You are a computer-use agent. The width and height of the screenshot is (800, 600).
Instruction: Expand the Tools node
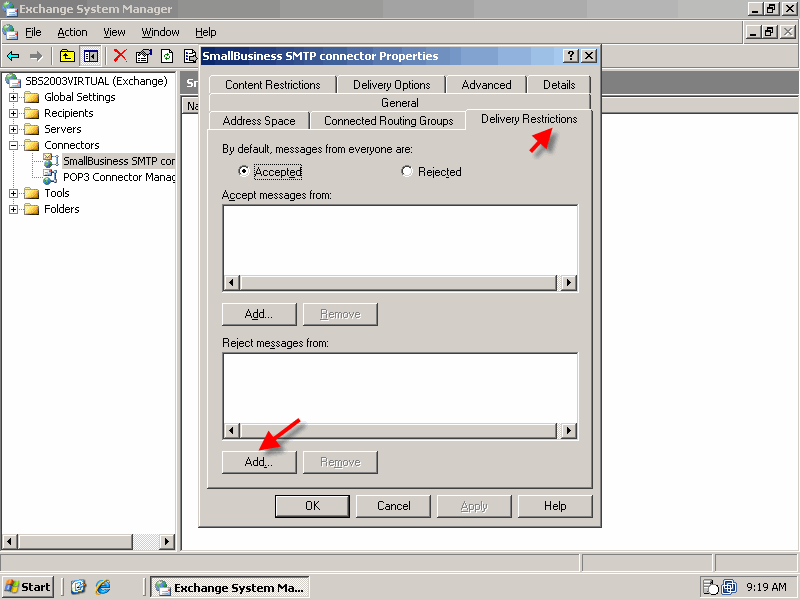click(14, 193)
